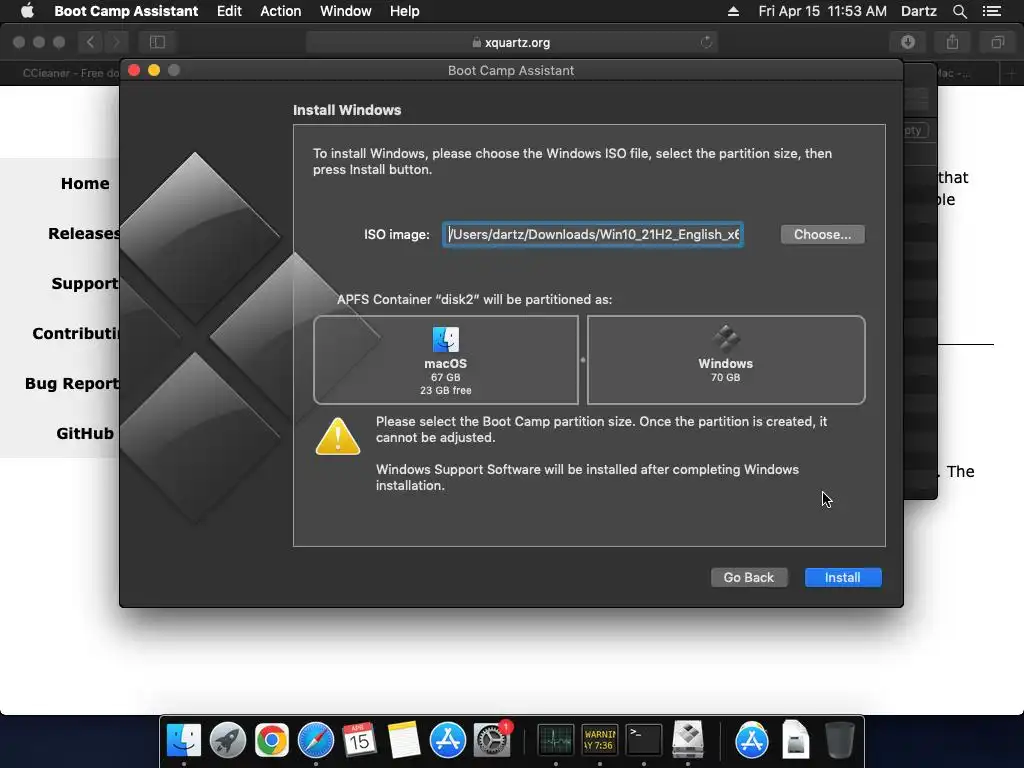The height and width of the screenshot is (768, 1024).
Task: Open Google Chrome from the Dock
Action: tap(272, 740)
